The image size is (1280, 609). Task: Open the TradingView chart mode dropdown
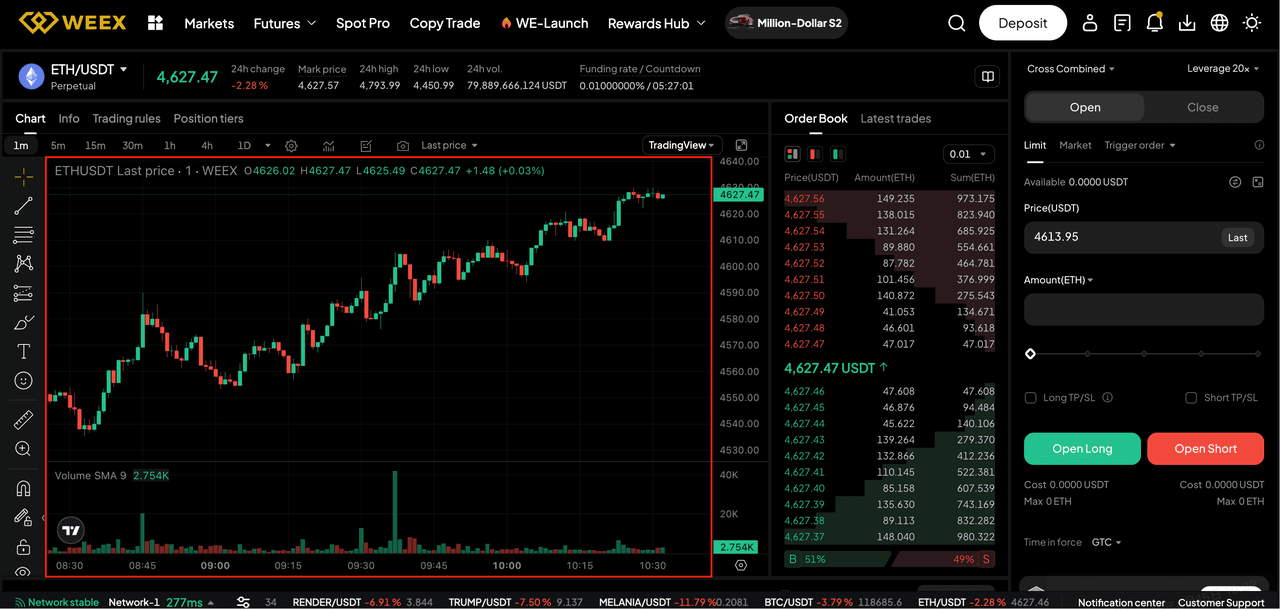[x=681, y=145]
